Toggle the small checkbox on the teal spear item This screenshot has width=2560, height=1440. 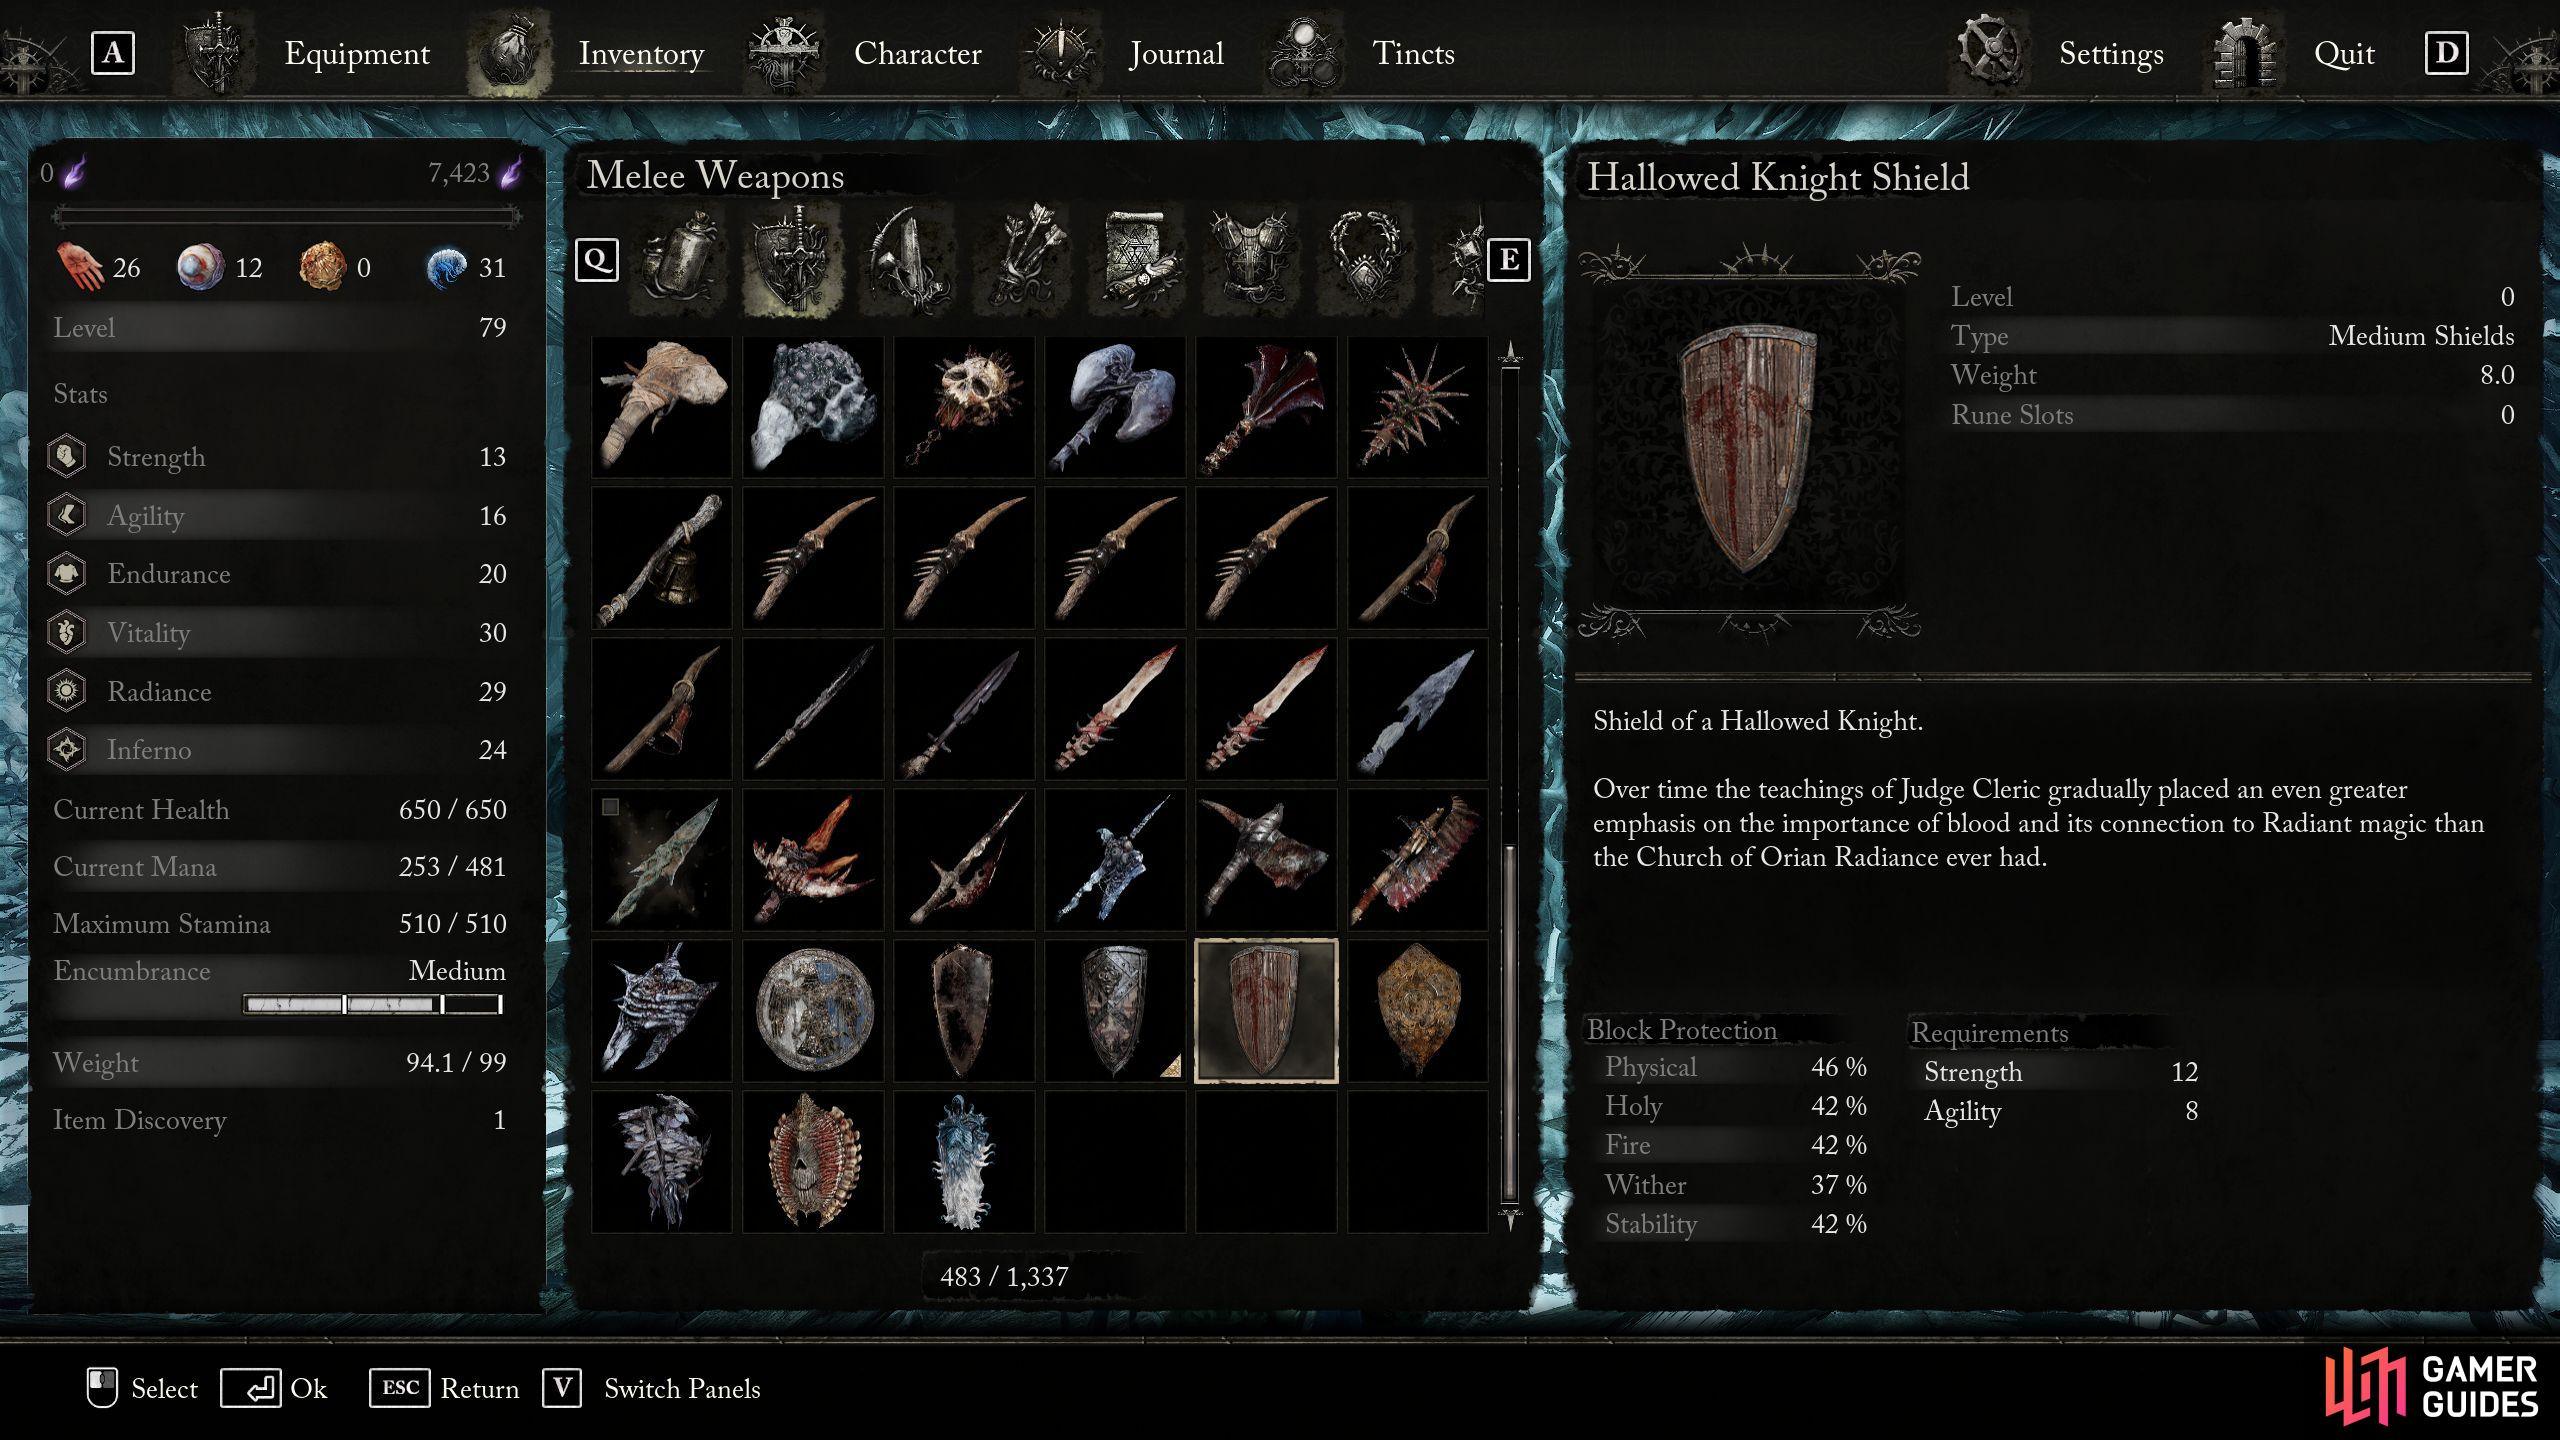tap(610, 806)
